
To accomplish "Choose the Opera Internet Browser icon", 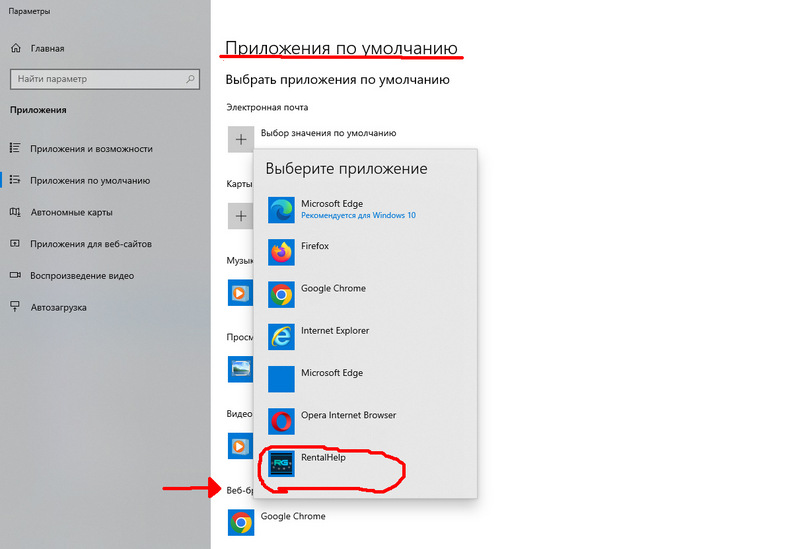I will (x=282, y=420).
